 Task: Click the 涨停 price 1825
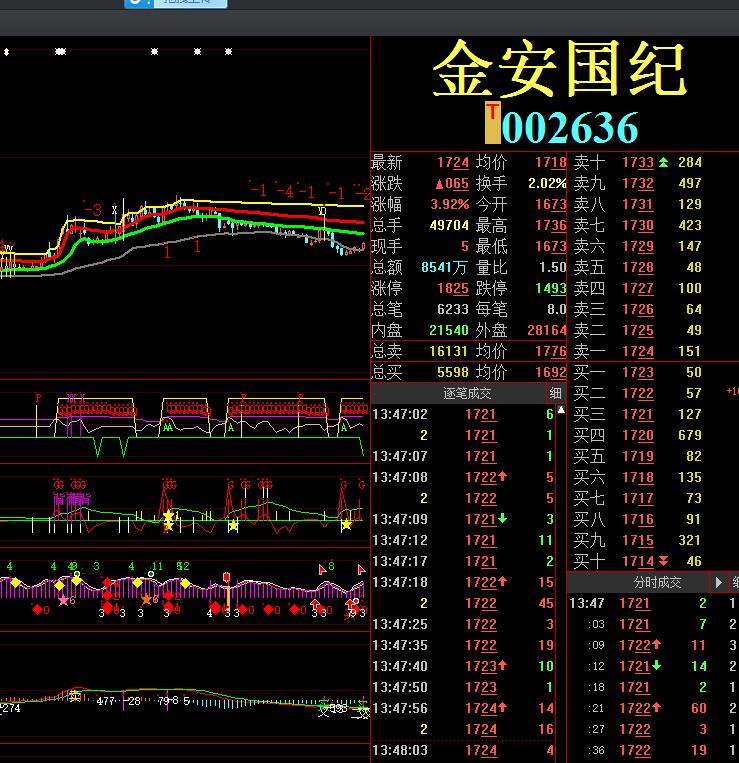[452, 289]
